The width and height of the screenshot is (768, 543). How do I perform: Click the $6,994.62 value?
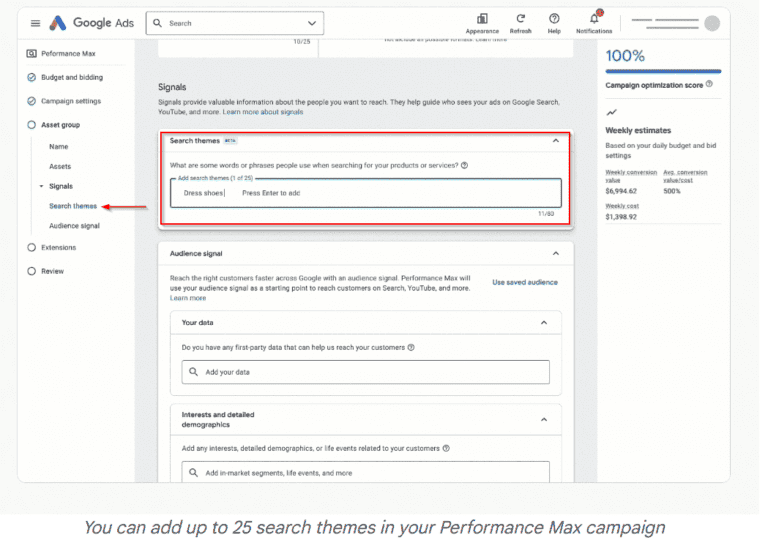click(x=621, y=191)
